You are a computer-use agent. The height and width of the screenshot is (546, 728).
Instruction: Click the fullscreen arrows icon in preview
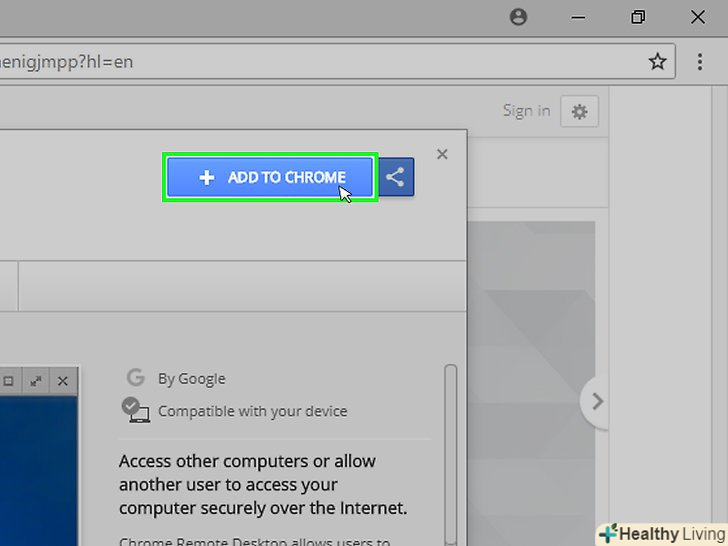point(36,382)
